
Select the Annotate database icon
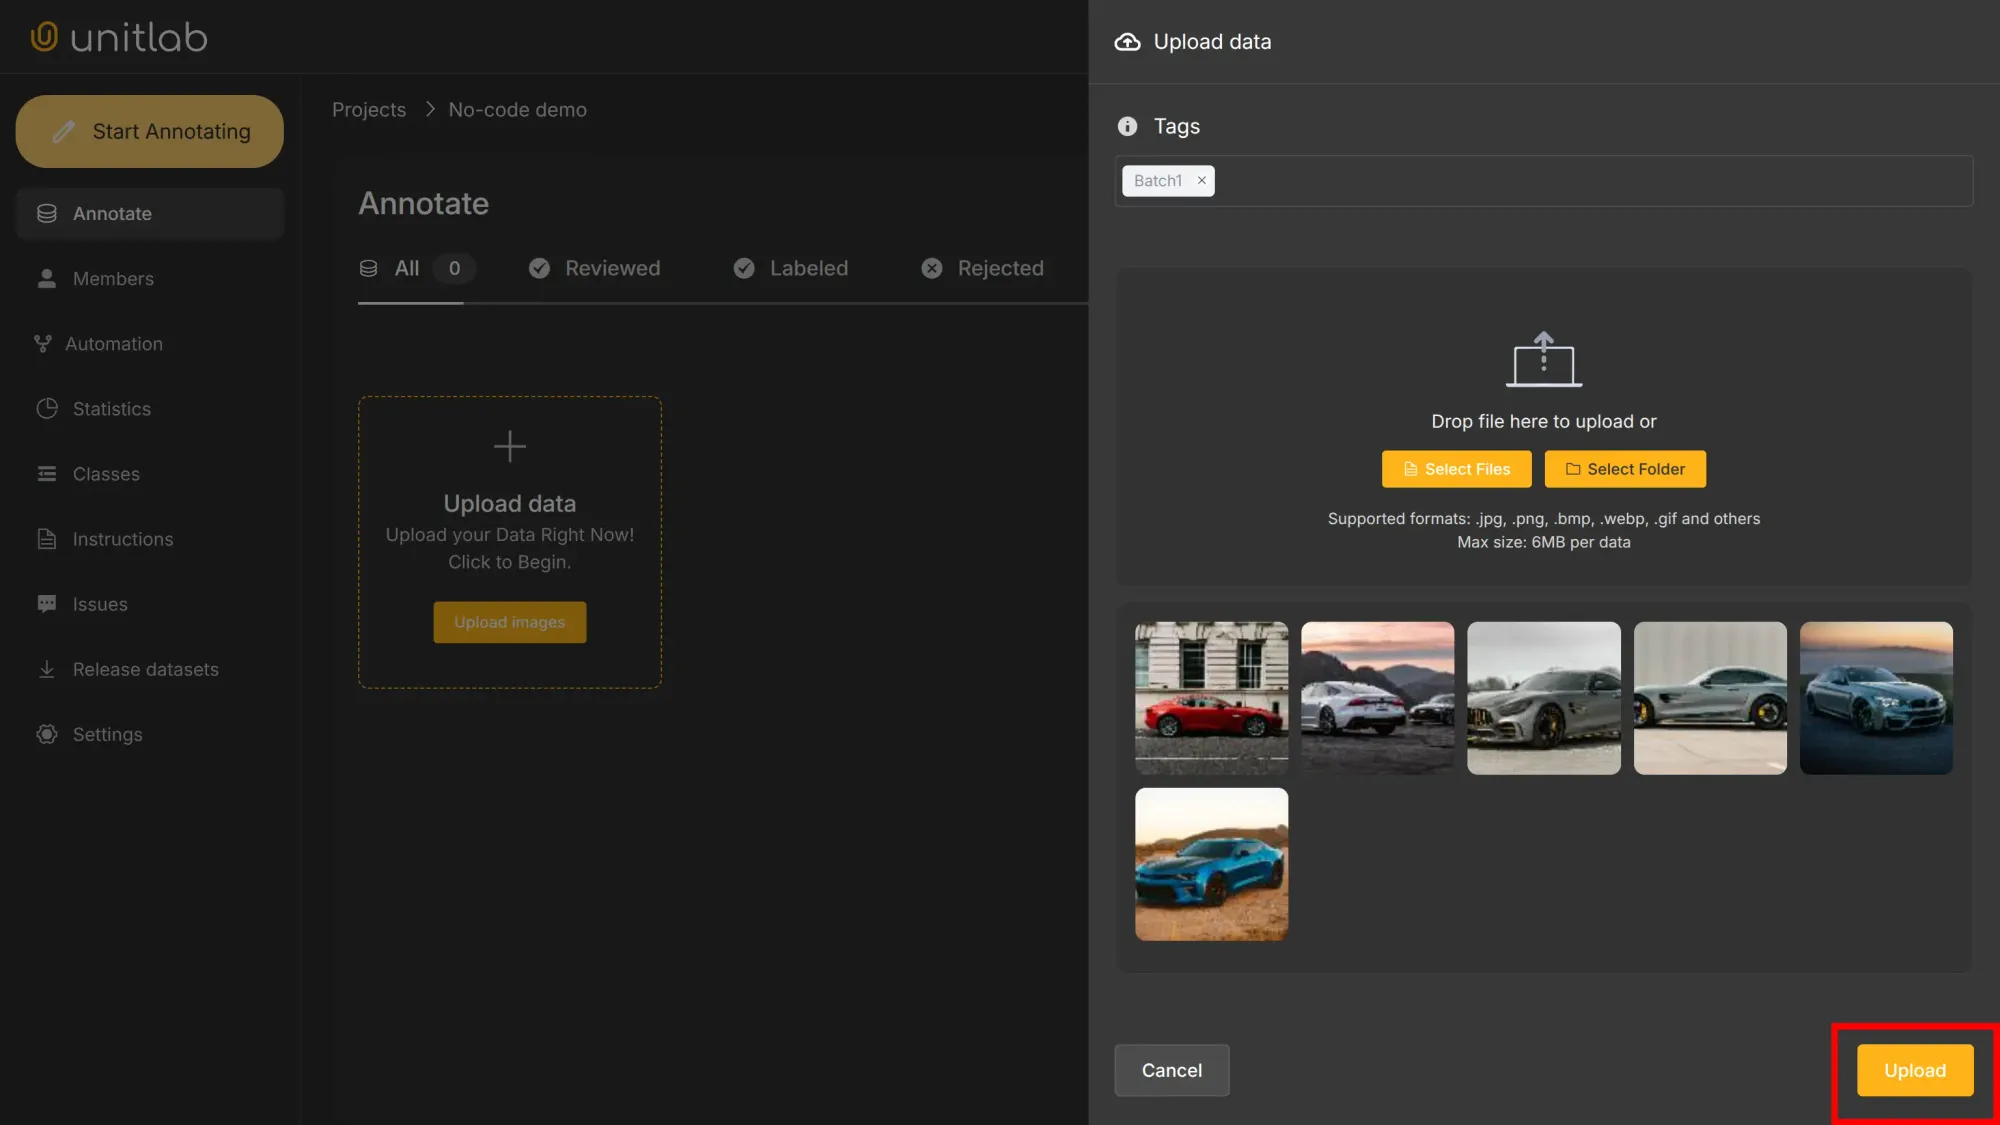[46, 213]
